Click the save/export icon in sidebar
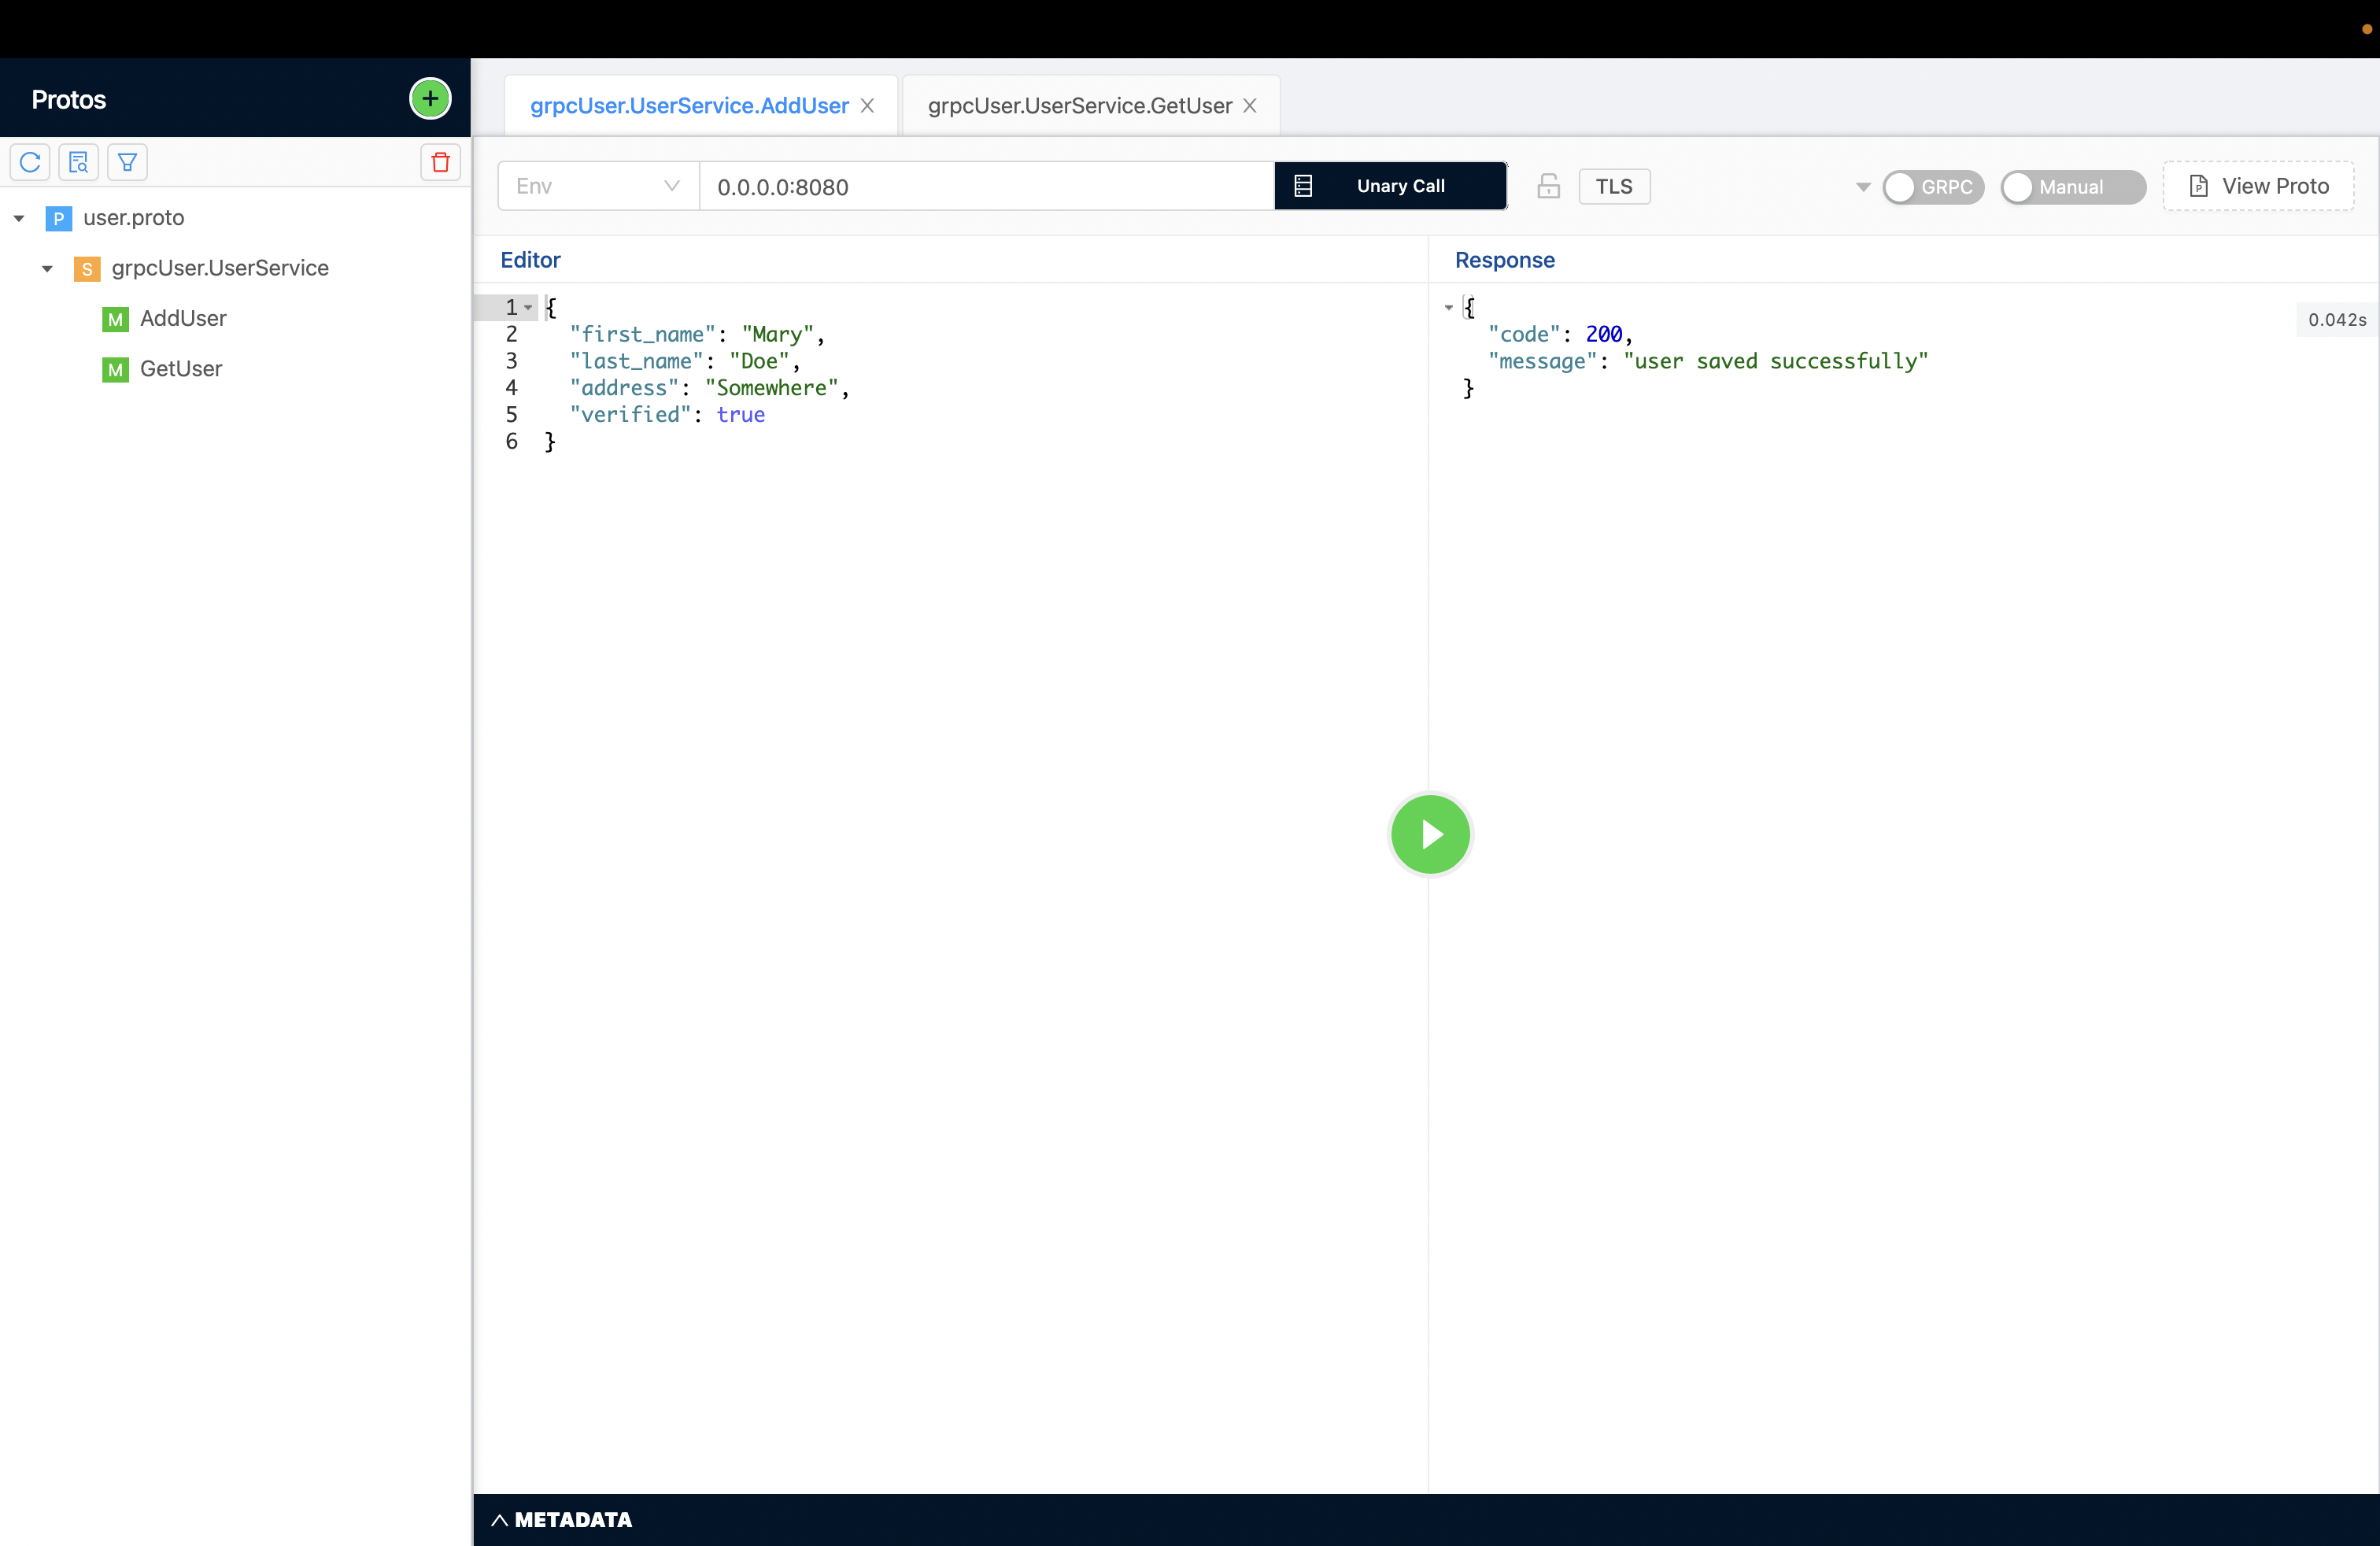Viewport: 2380px width, 1546px height. 78,161
